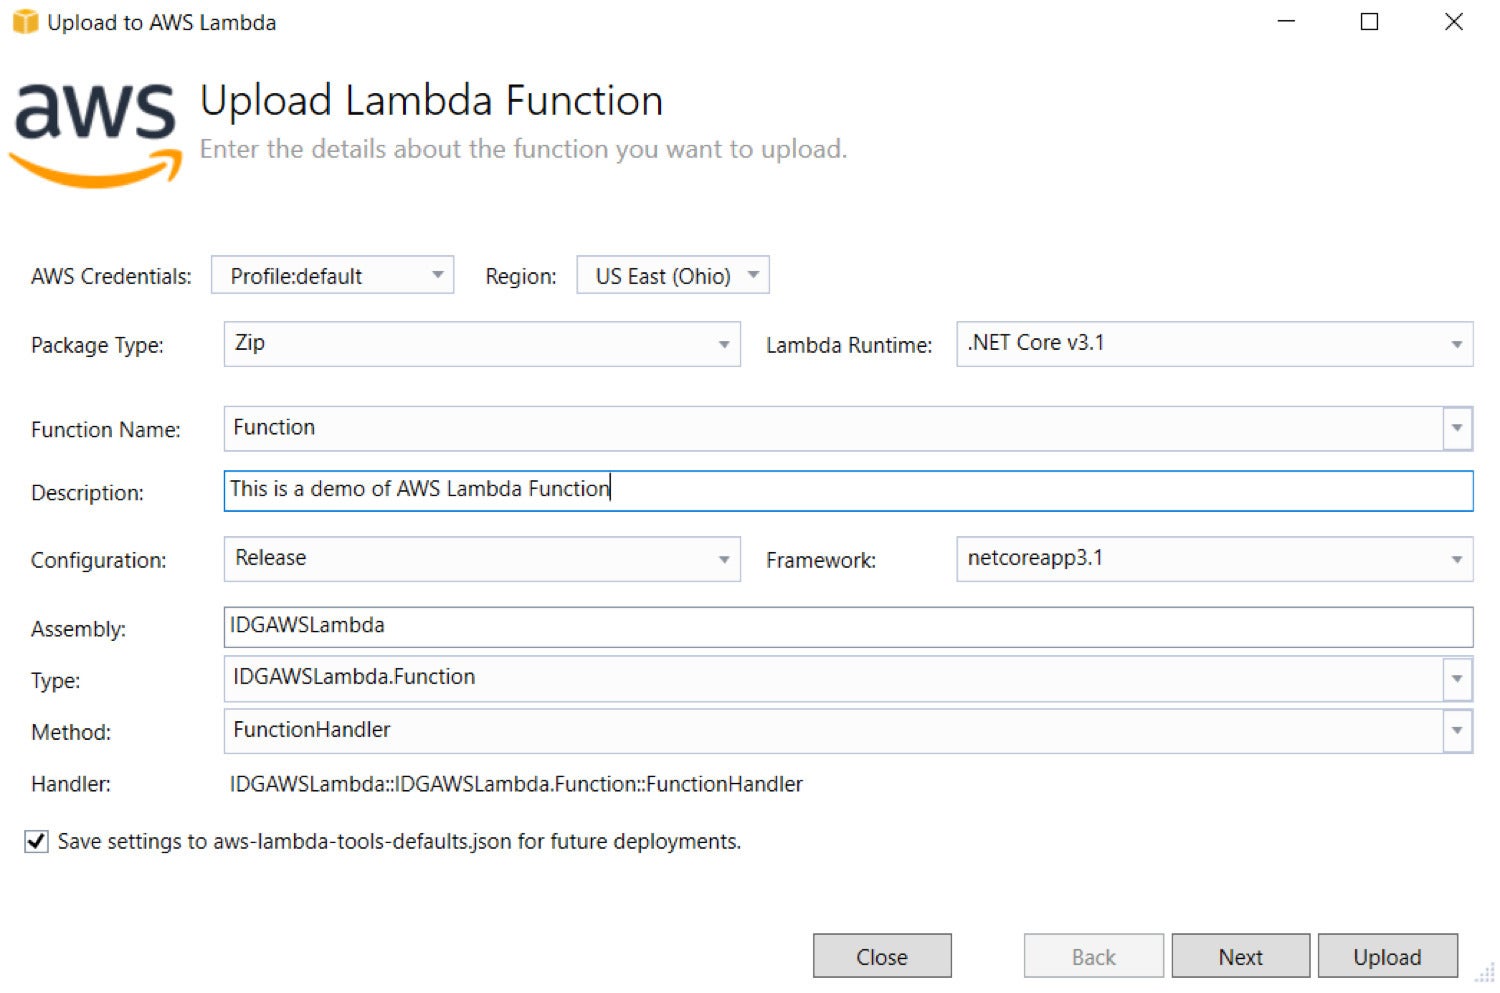The image size is (1500, 993).
Task: Click the Handler value IDGAWSLambda::IDGAWSLambda.Function::FunctionHandler
Action: [x=516, y=784]
